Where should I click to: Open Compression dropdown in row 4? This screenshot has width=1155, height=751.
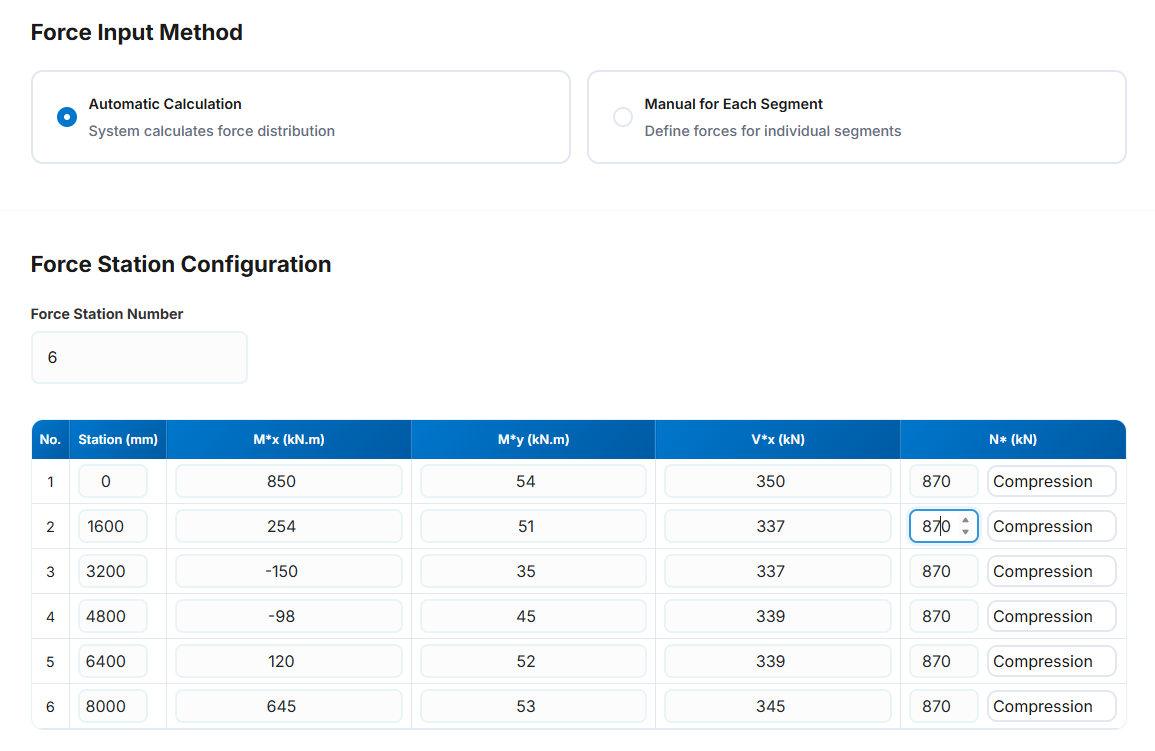(x=1051, y=616)
